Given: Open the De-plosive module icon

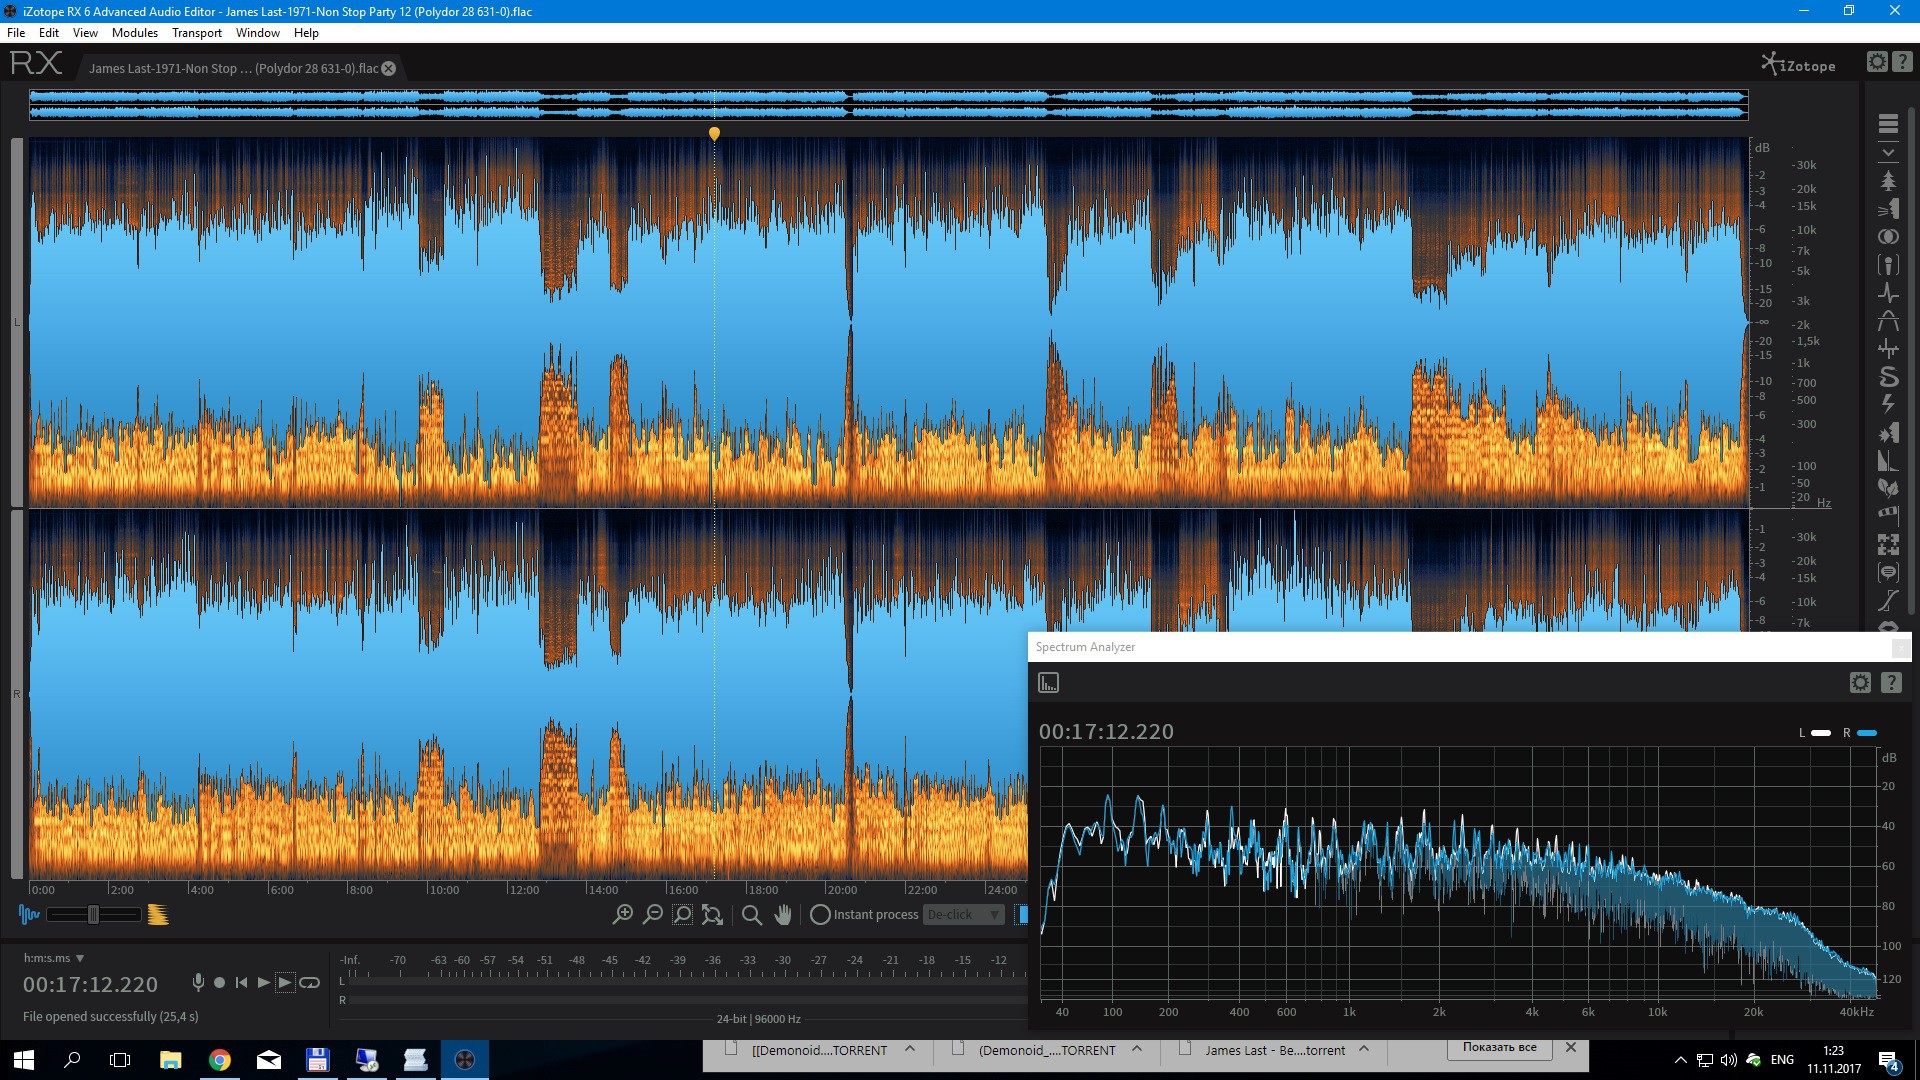Looking at the screenshot, I should (1888, 433).
